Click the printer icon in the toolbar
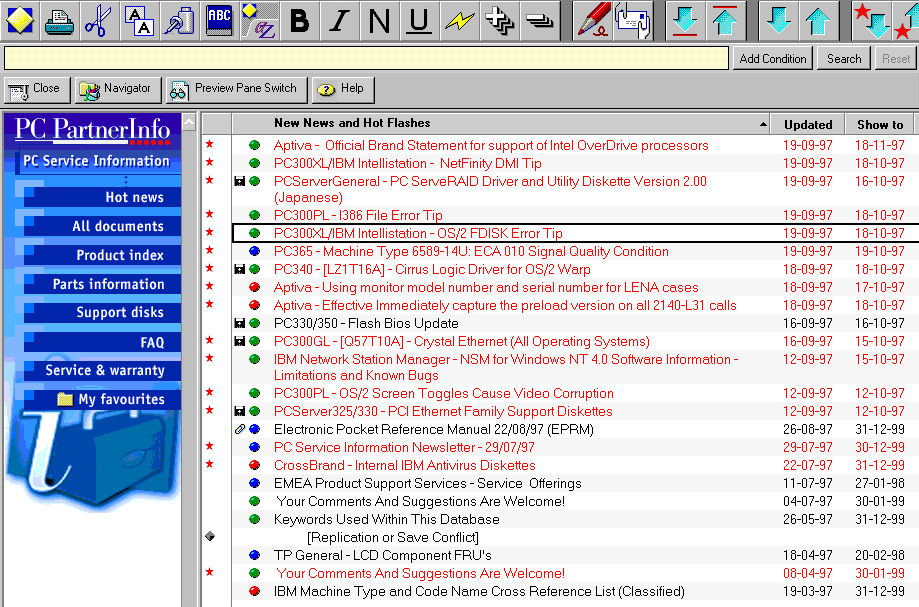 pos(59,20)
